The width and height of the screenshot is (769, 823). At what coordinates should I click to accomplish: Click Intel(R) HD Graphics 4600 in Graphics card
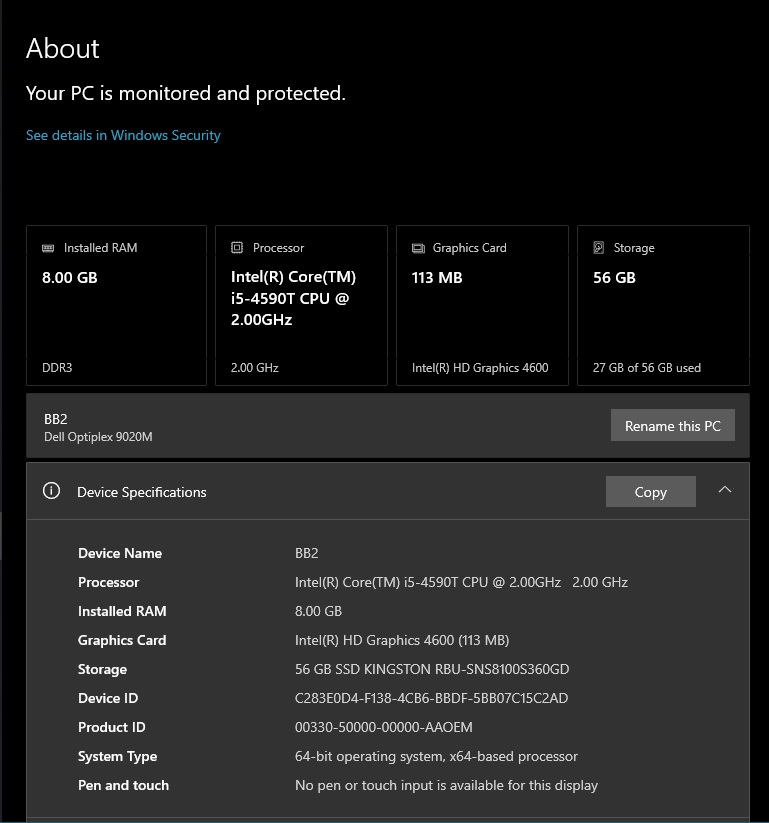click(x=480, y=367)
